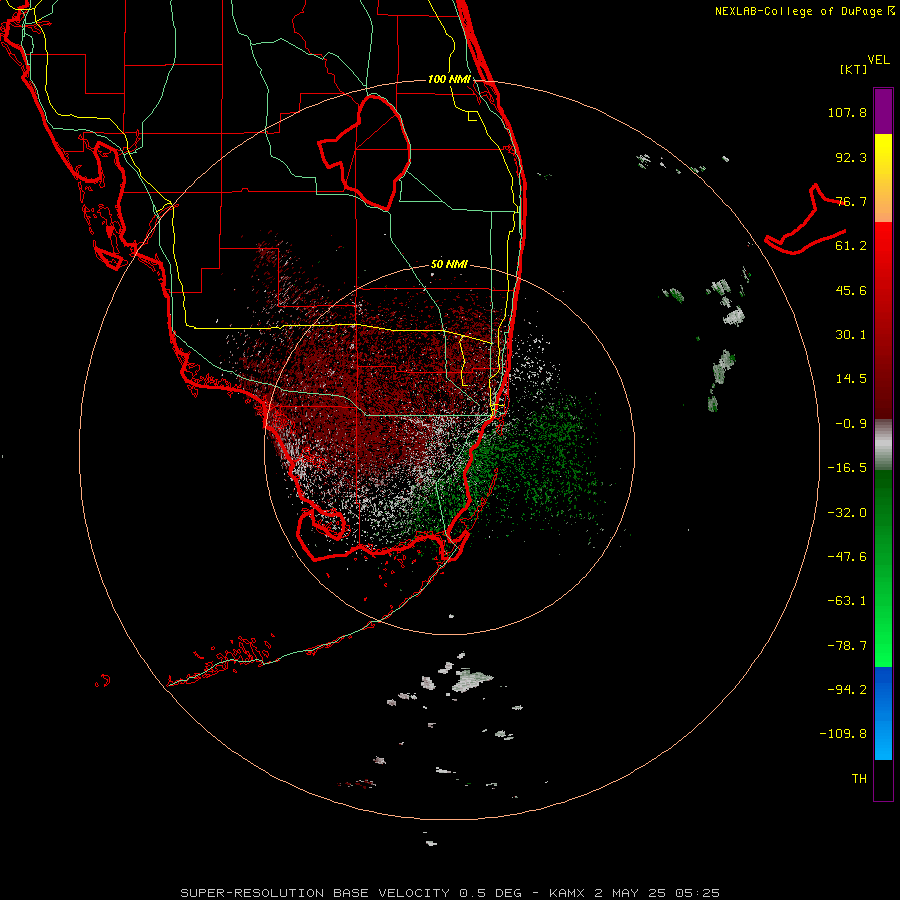
Task: Click the gray near-zero segment of color bar
Action: pos(883,444)
